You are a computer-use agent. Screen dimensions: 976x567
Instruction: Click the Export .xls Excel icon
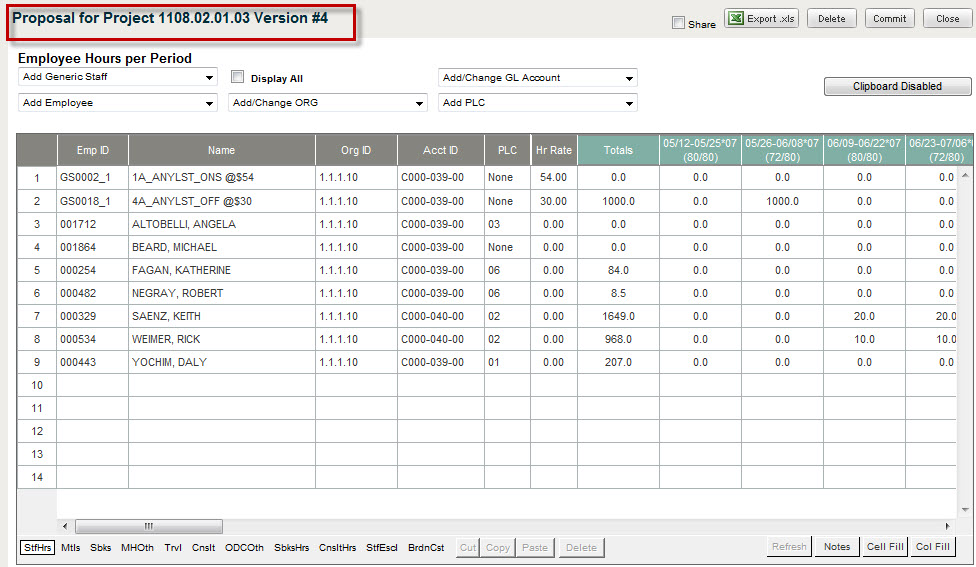click(736, 18)
